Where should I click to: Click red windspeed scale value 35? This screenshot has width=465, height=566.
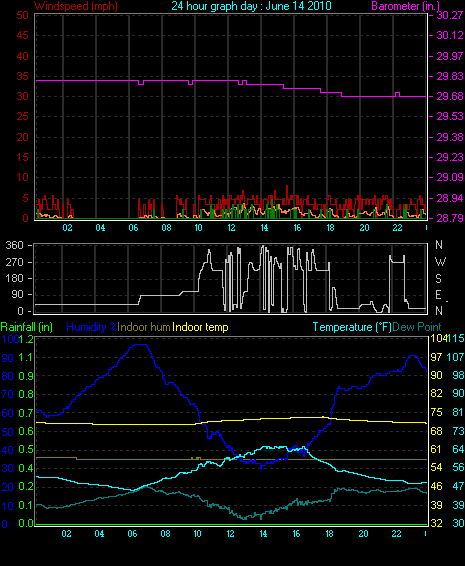pyautogui.click(x=22, y=76)
